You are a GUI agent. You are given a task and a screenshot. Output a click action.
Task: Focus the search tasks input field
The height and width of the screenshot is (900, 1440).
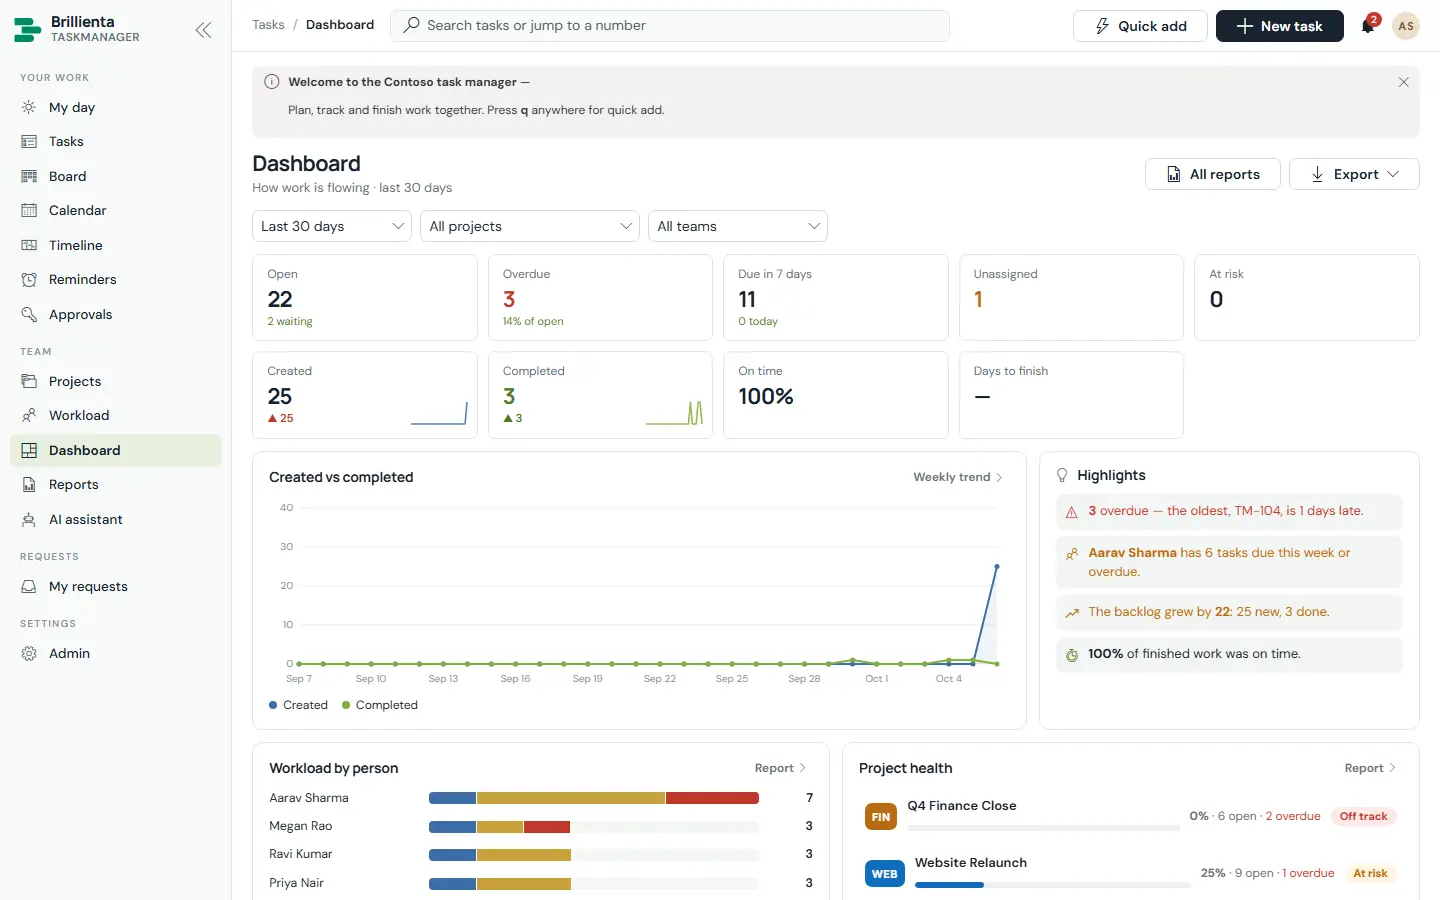pyautogui.click(x=670, y=26)
